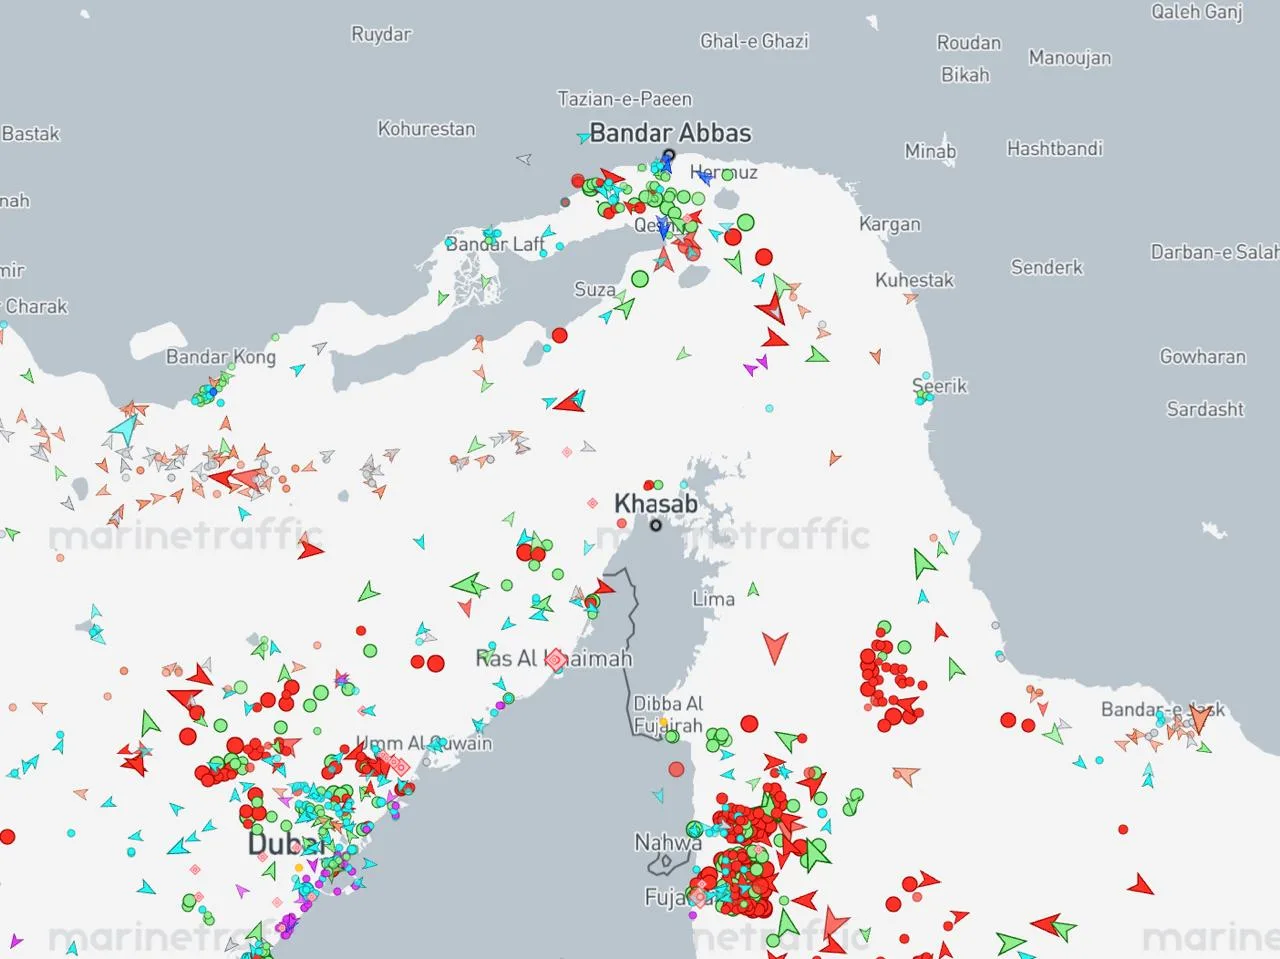Select the Tazian-e-Paeen label
Screen dimensions: 1280x959
625,99
